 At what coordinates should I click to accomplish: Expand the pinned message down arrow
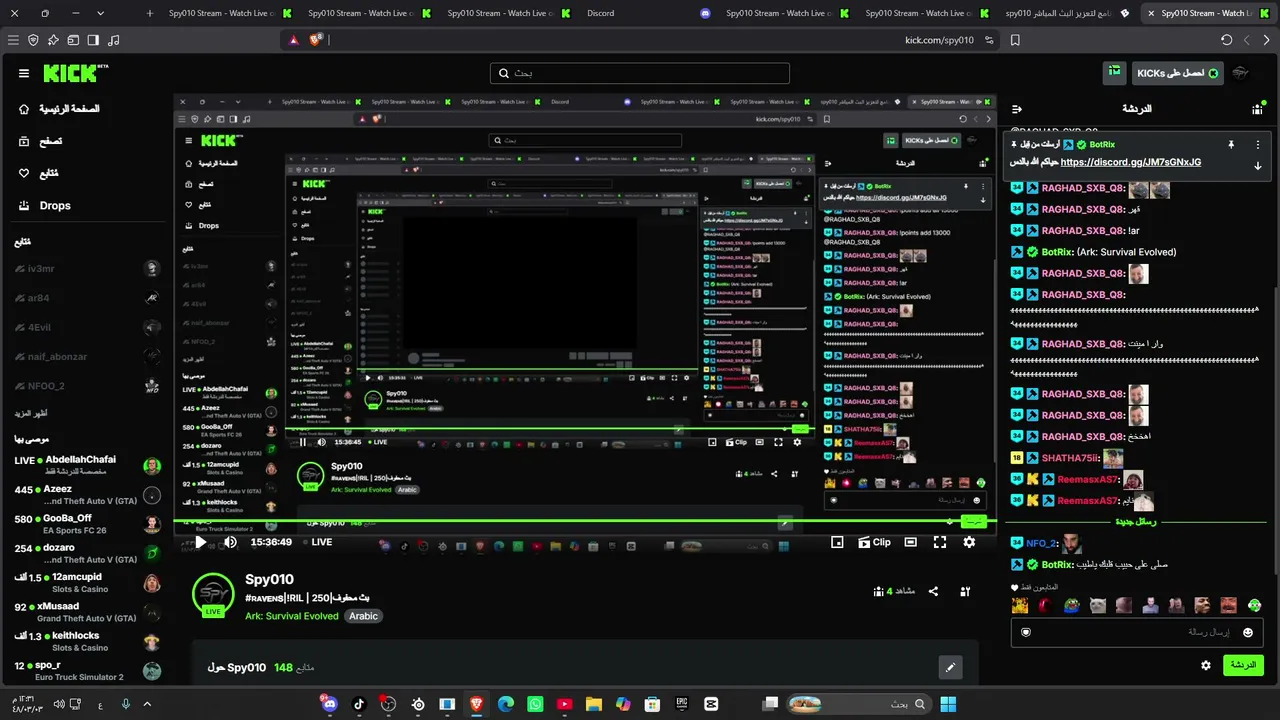coord(1258,165)
